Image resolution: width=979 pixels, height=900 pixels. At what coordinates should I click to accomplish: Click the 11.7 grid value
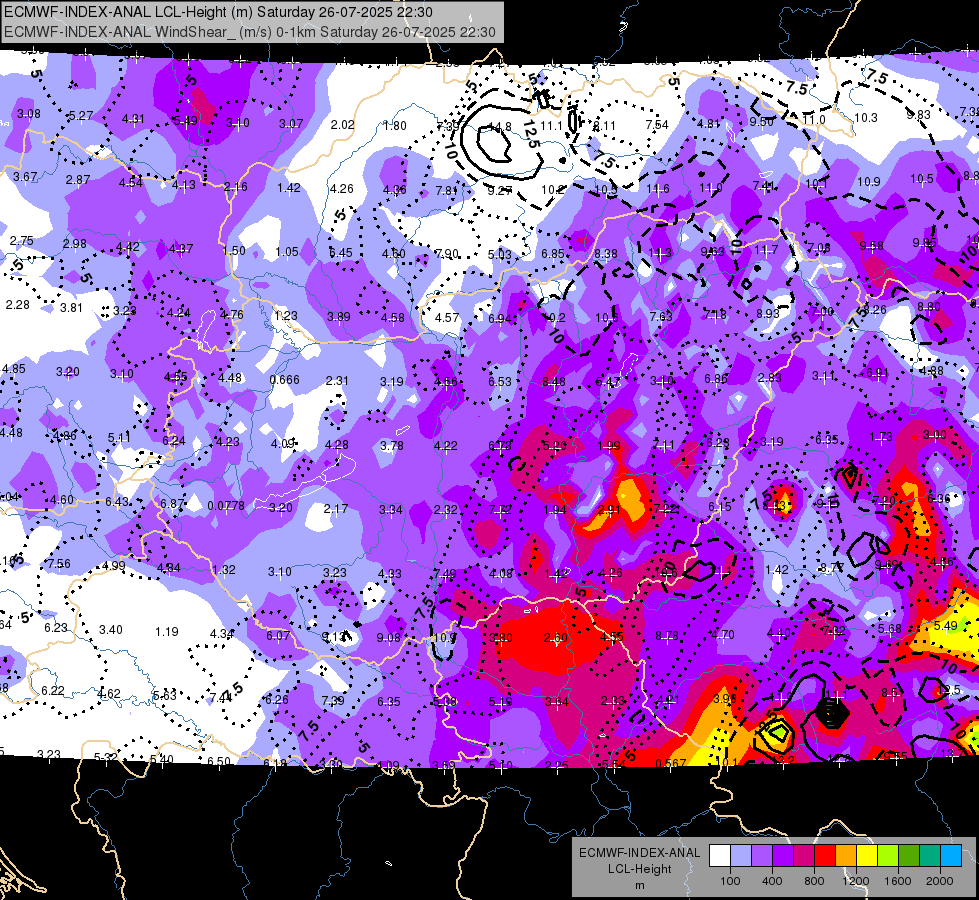click(766, 249)
